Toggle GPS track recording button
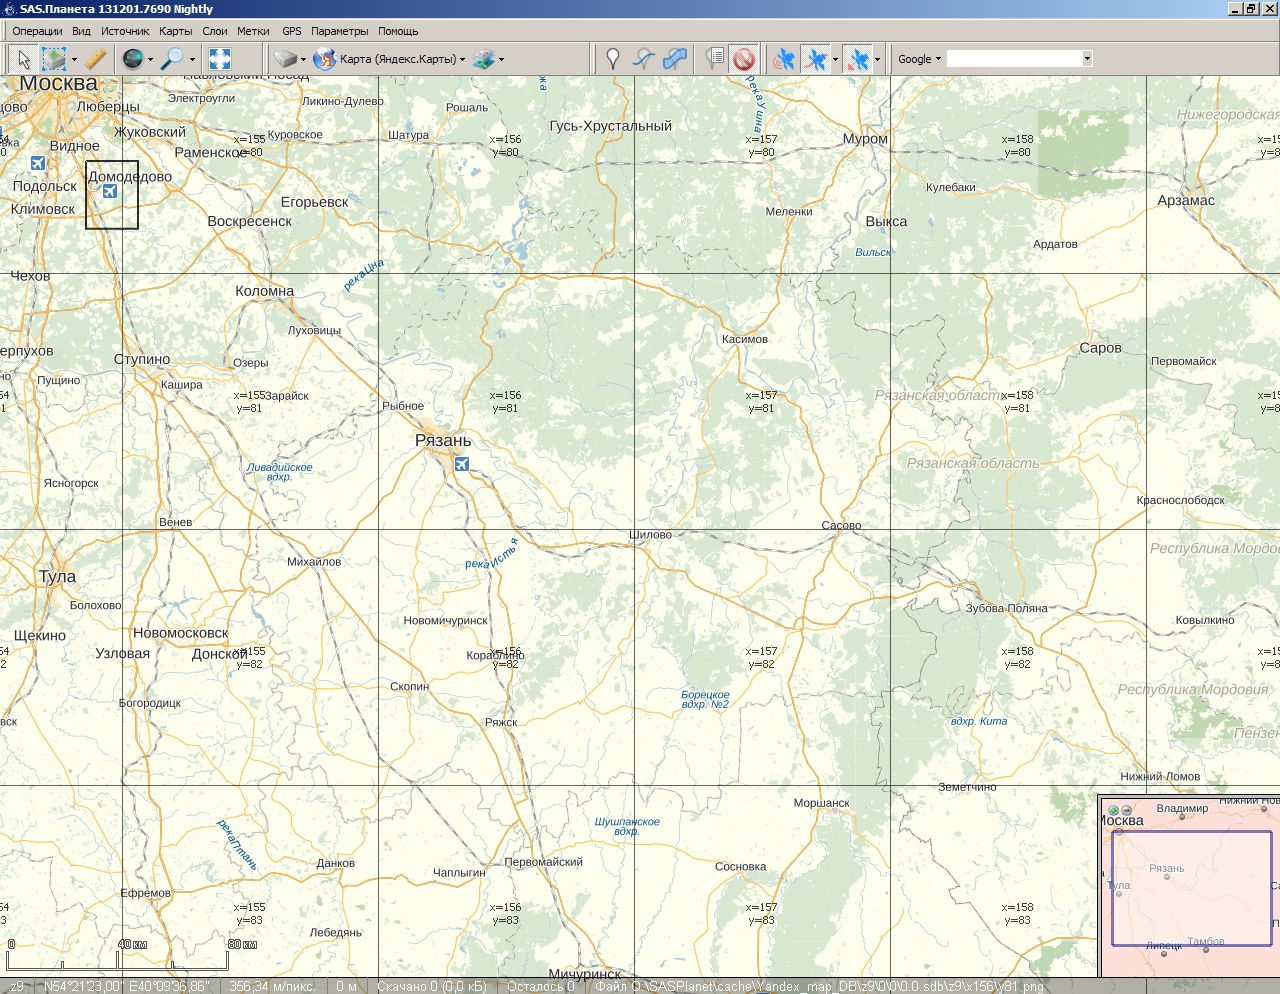 pos(816,59)
